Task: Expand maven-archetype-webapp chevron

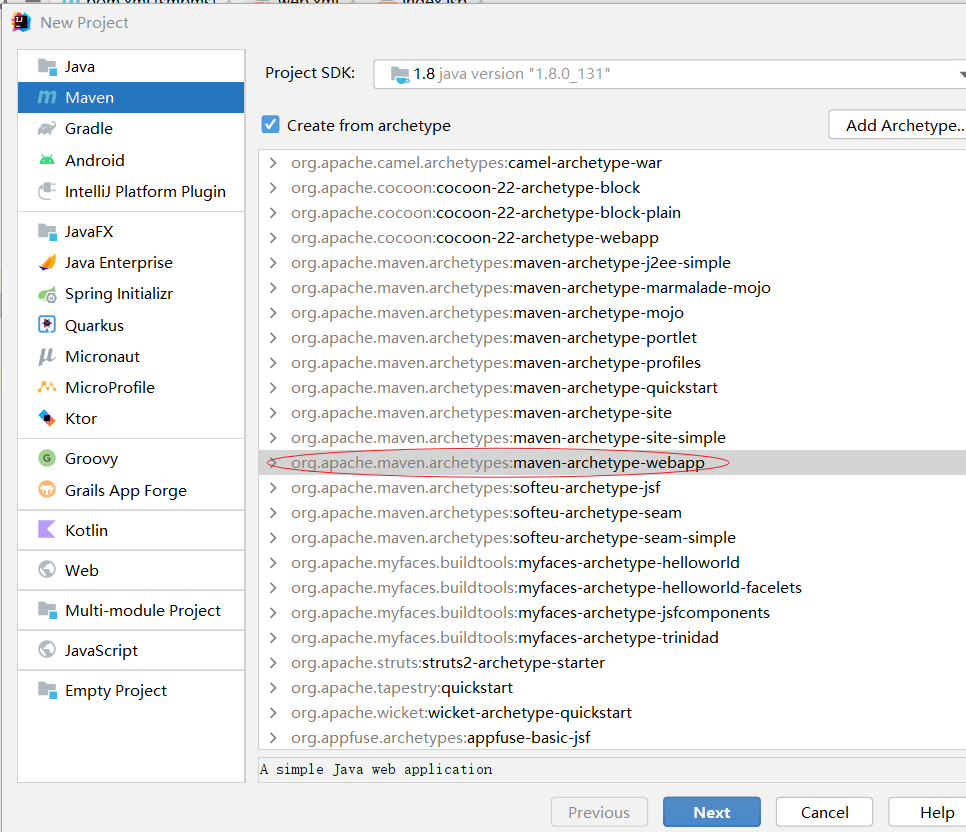Action: coord(273,462)
